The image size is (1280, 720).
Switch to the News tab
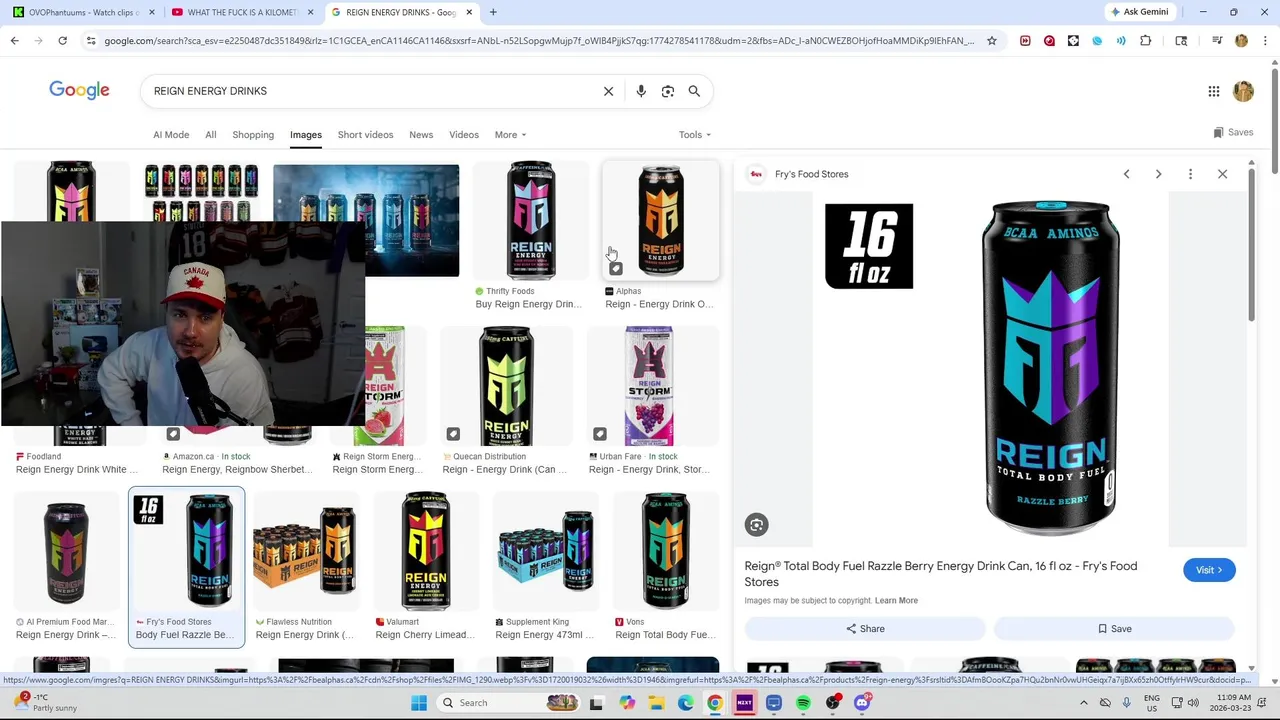(x=421, y=135)
